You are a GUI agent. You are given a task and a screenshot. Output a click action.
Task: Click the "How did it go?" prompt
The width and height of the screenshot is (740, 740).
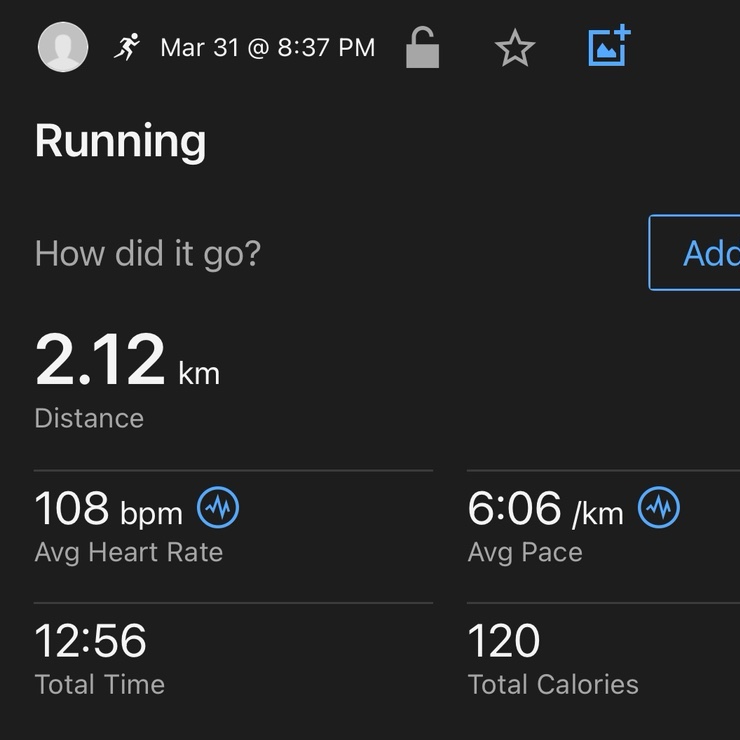pyautogui.click(x=147, y=253)
